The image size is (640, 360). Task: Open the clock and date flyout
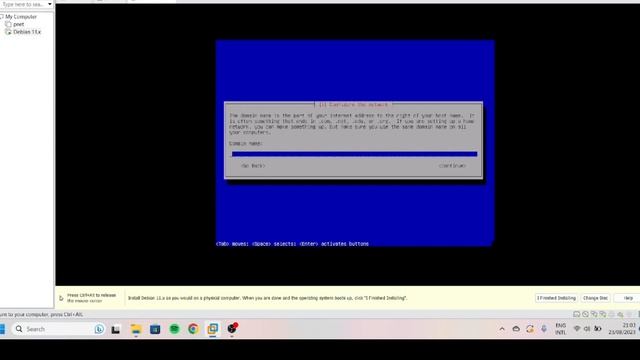click(x=623, y=329)
